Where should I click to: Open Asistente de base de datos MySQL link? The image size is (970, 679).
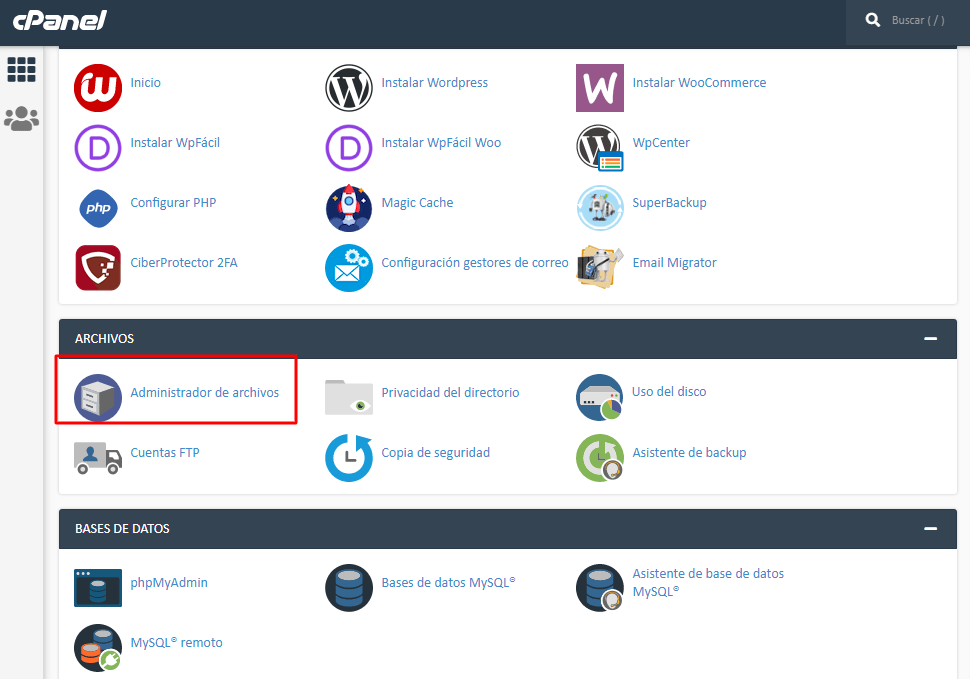point(708,583)
